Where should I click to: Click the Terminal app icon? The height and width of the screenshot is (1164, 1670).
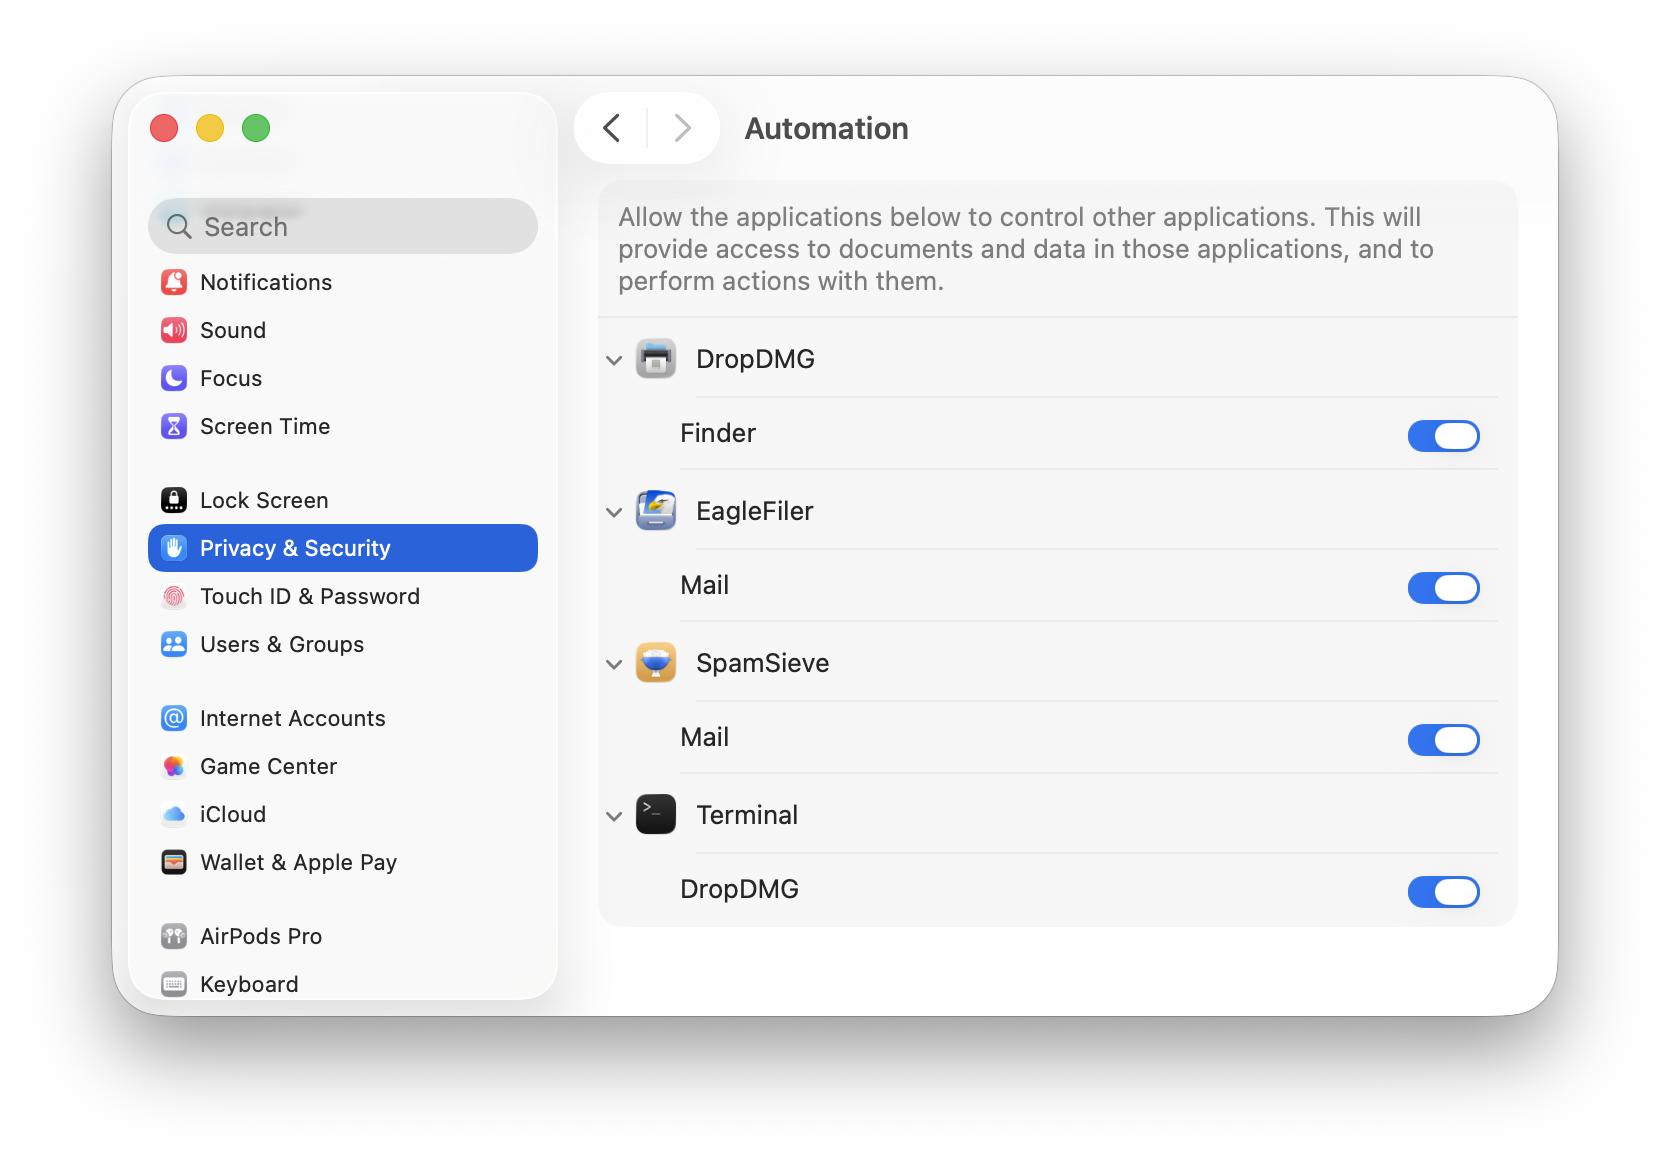tap(656, 814)
